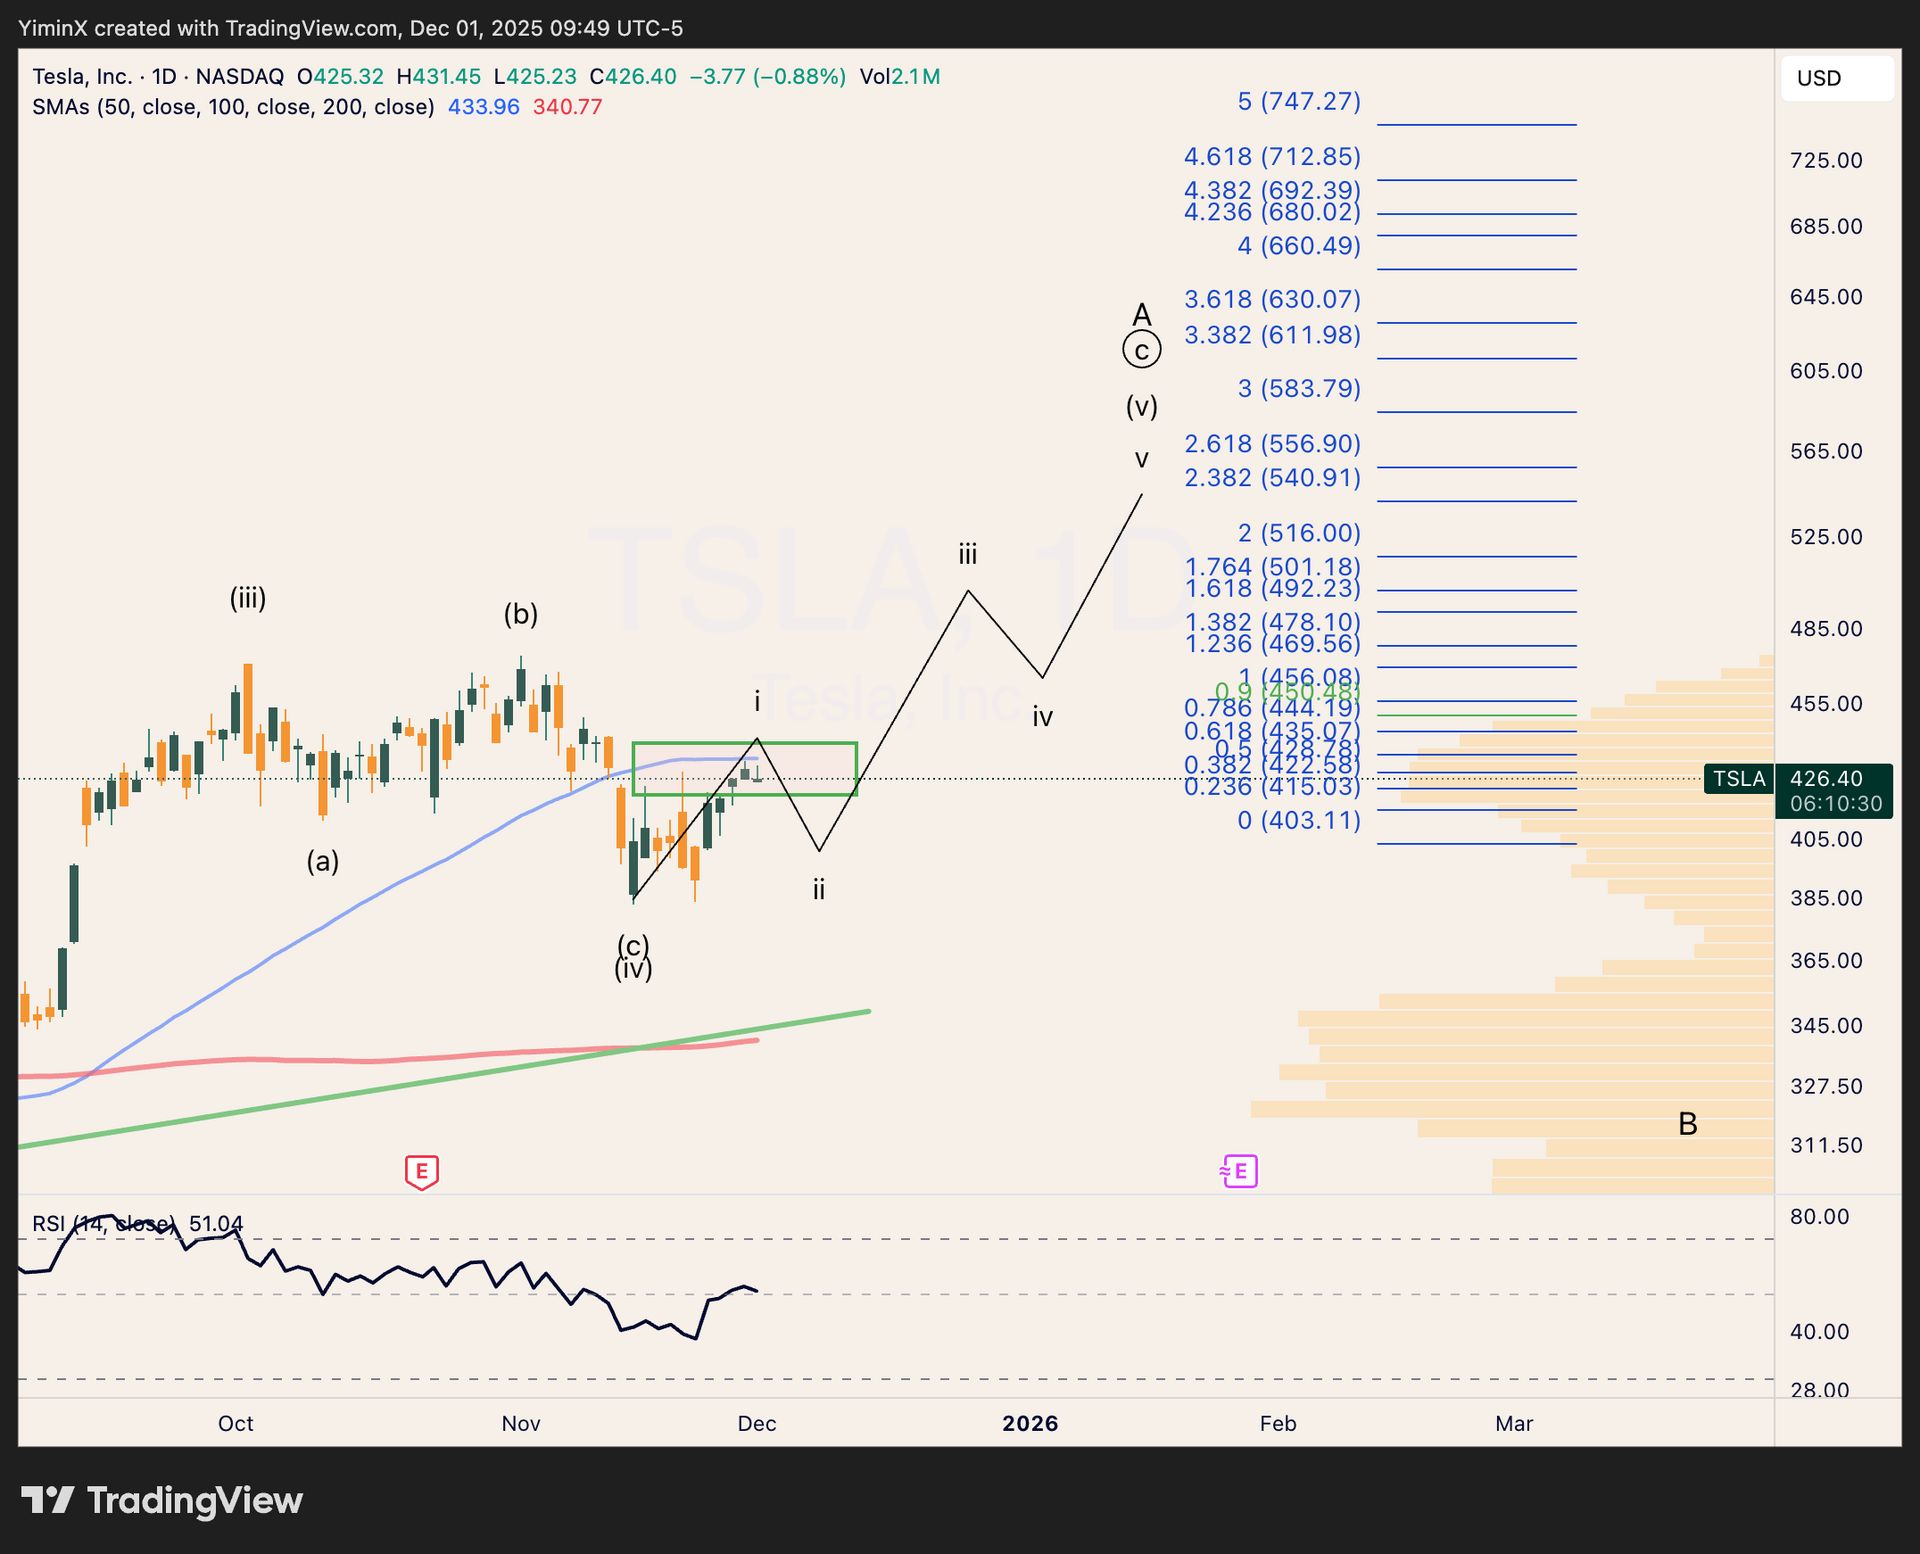Click the circled c wave label
This screenshot has width=1920, height=1554.
(1141, 351)
